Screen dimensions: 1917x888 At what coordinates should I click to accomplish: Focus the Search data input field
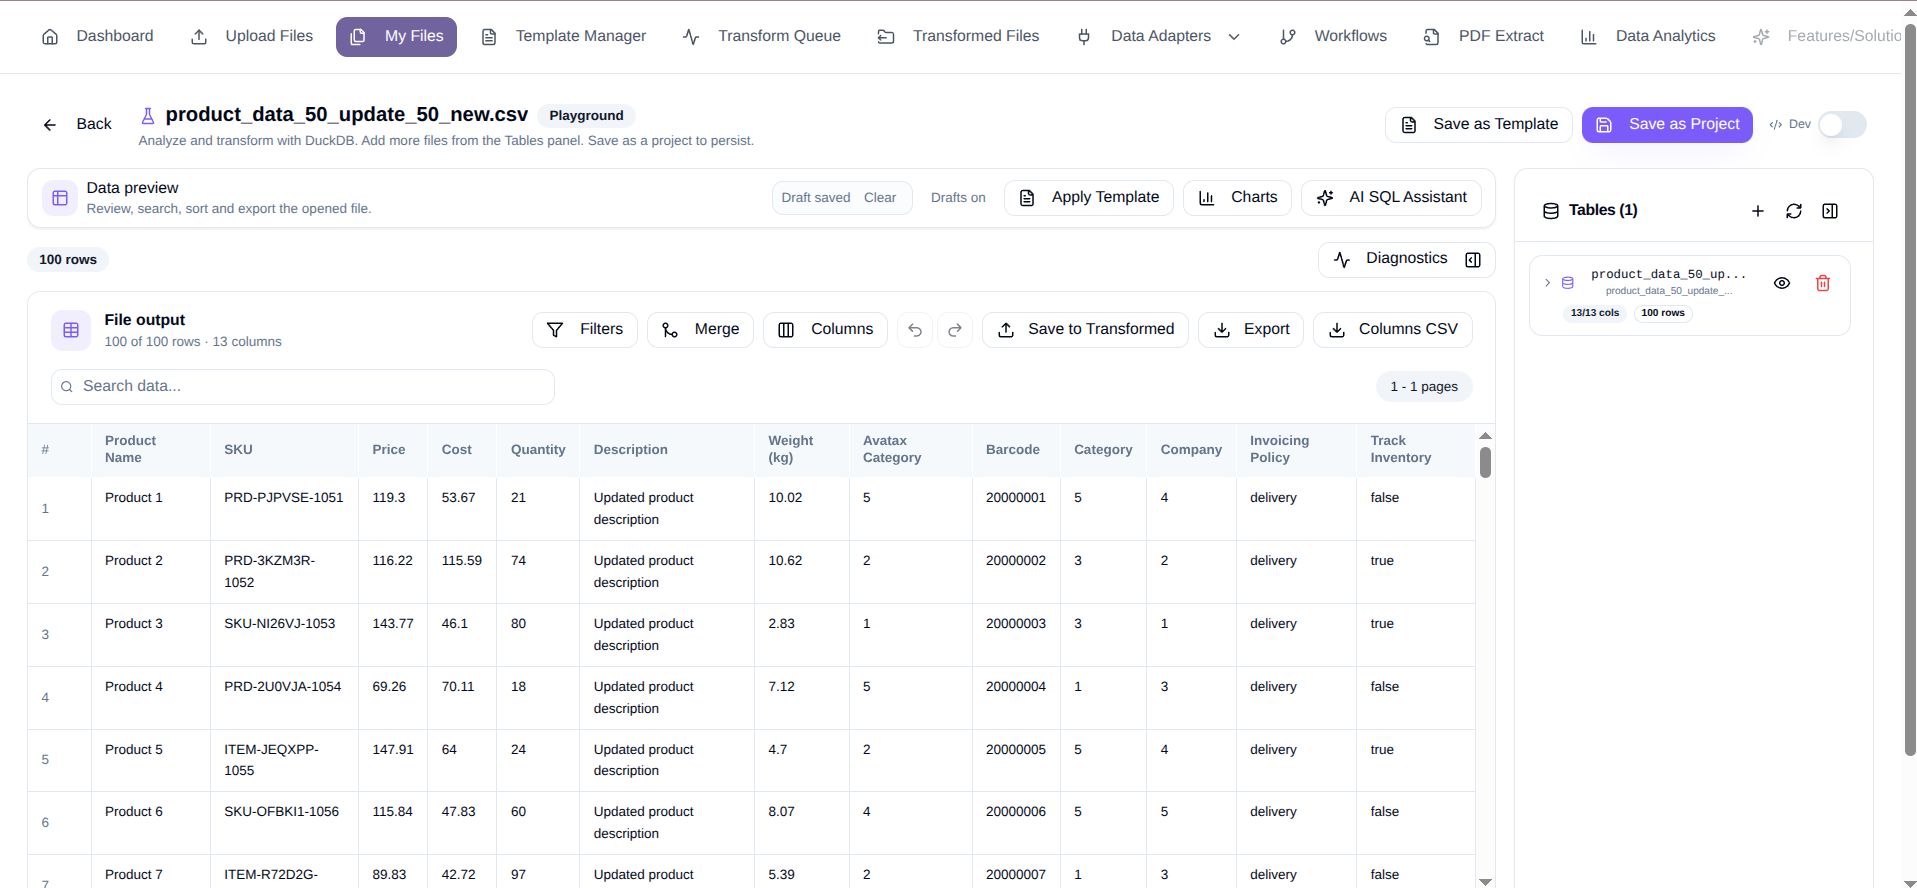[303, 387]
